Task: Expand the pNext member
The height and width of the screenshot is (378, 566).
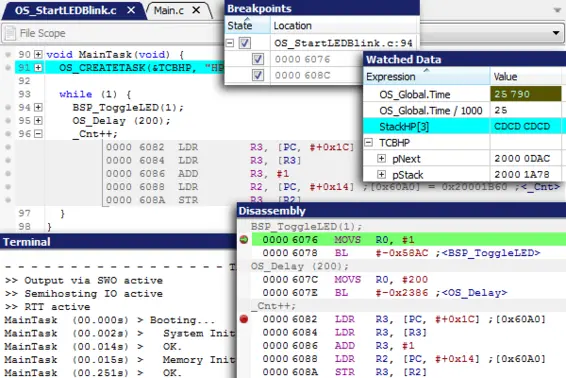Action: tap(381, 158)
